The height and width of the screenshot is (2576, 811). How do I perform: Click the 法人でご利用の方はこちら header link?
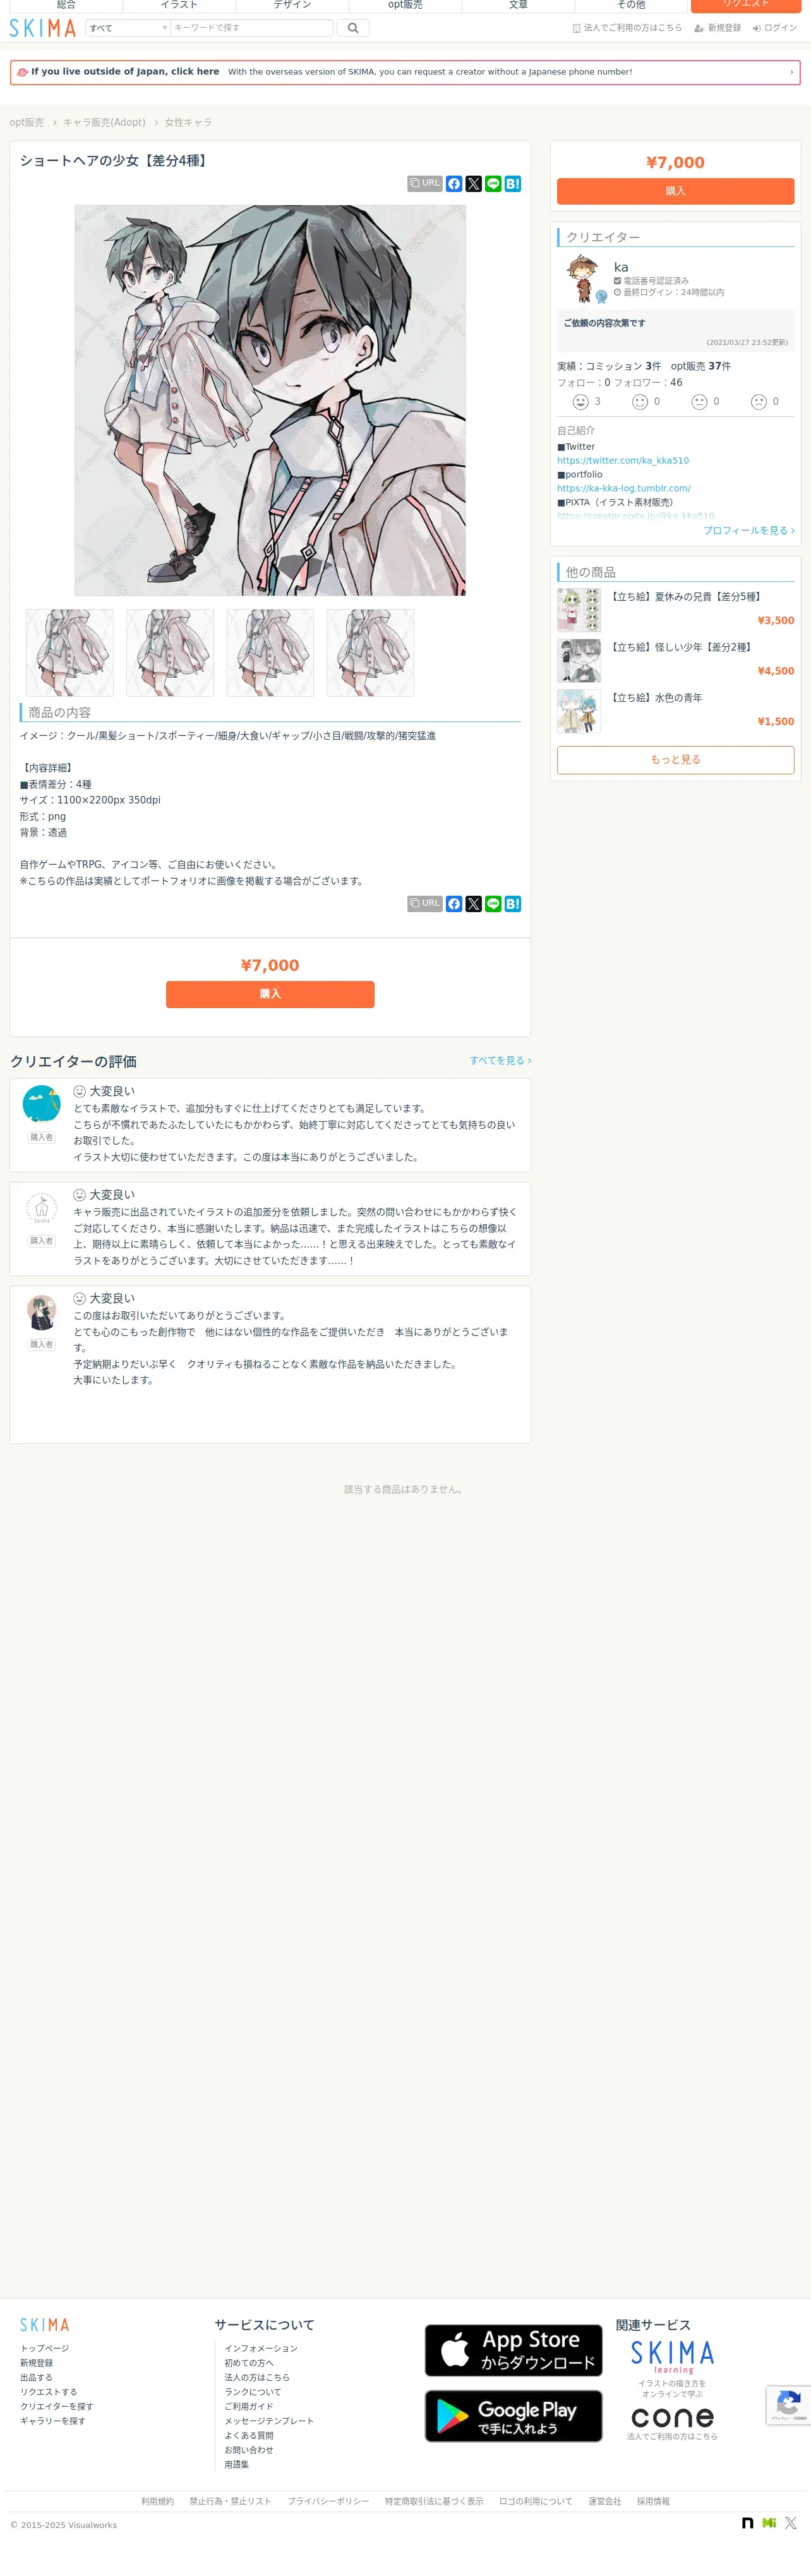tap(627, 28)
